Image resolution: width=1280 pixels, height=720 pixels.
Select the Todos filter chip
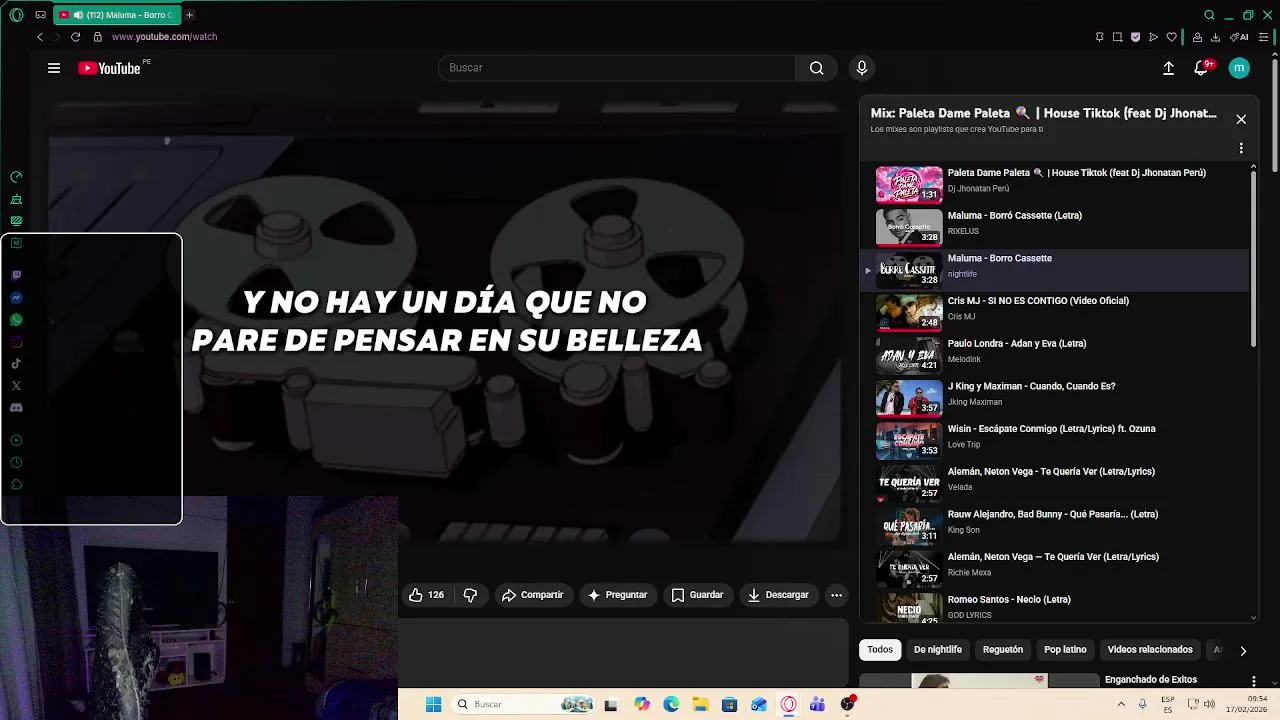pos(880,650)
